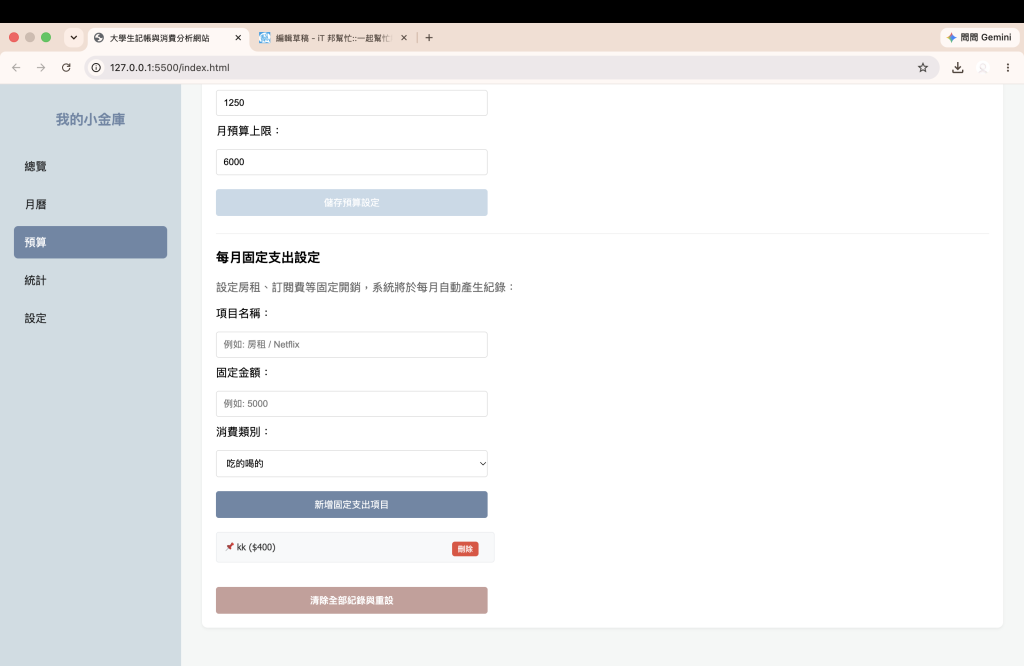Click the kk ($400) entry text

(x=256, y=547)
